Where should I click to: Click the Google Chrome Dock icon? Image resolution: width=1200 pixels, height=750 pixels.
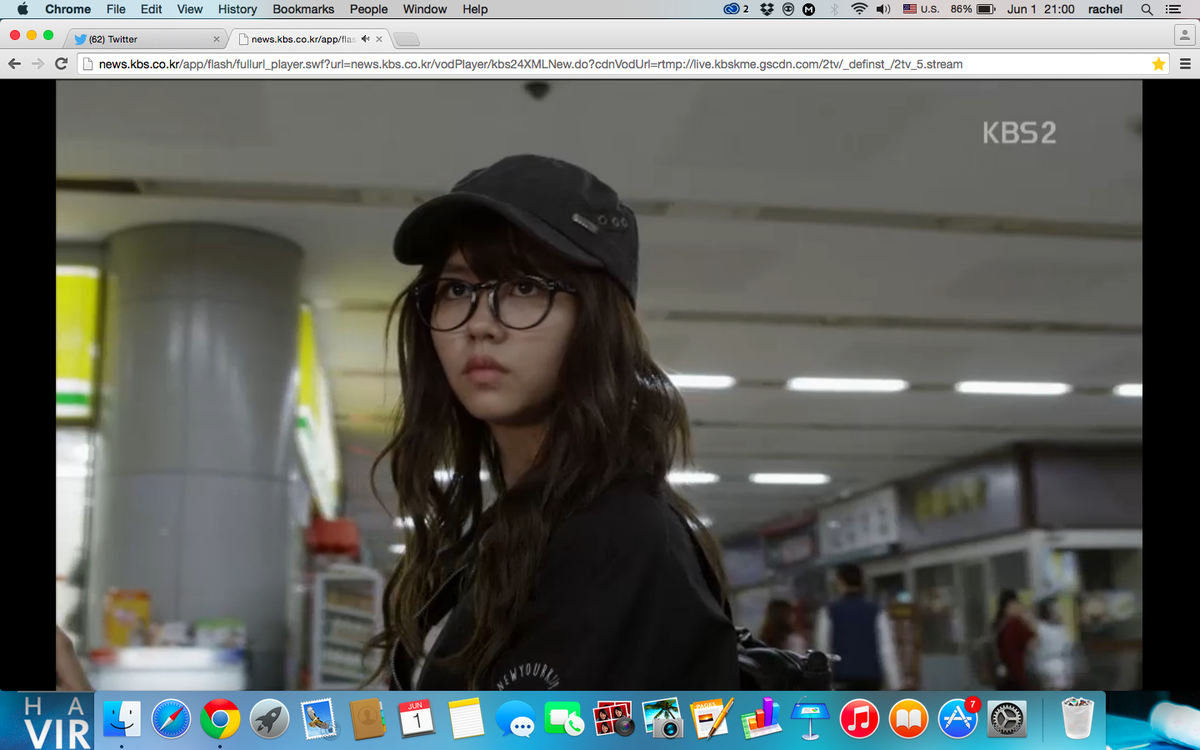click(x=220, y=718)
